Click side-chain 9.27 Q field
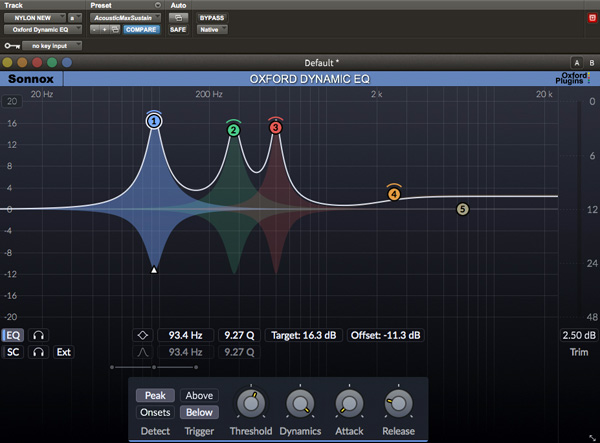This screenshot has height=443, width=600. point(239,352)
